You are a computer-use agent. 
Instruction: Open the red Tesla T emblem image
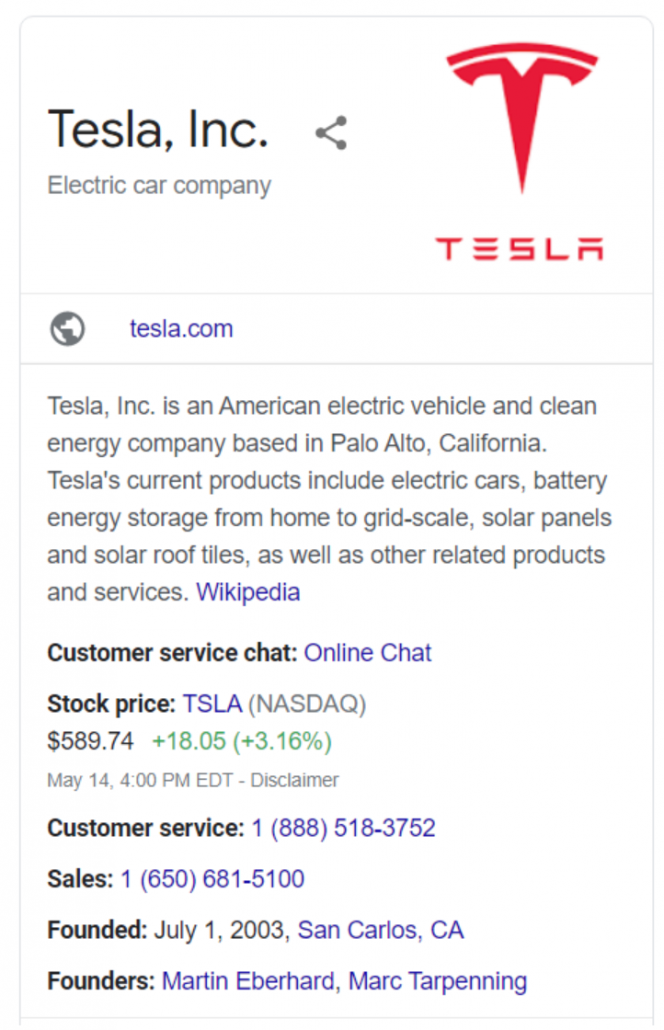pos(522,117)
